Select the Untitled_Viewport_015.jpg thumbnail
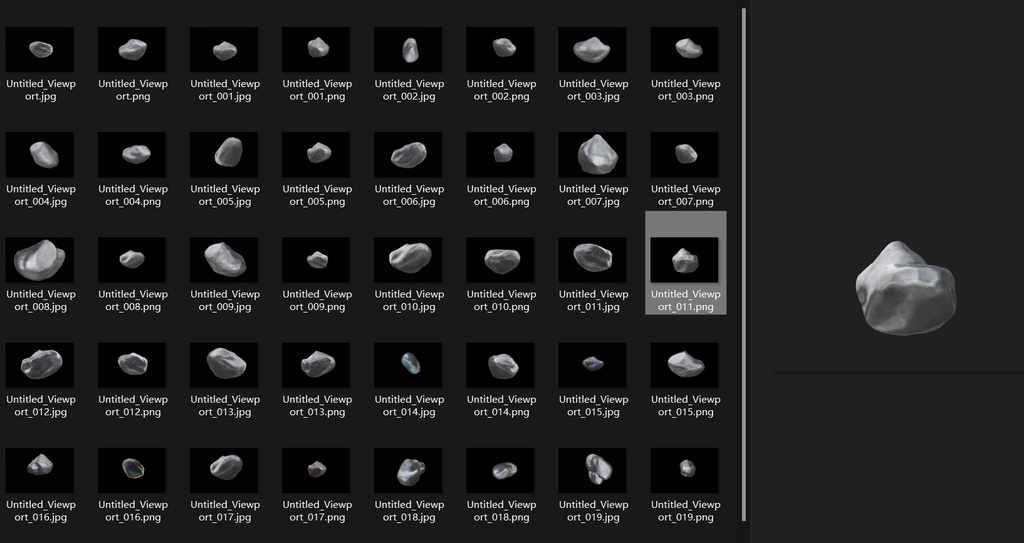This screenshot has width=1024, height=543. pyautogui.click(x=592, y=365)
